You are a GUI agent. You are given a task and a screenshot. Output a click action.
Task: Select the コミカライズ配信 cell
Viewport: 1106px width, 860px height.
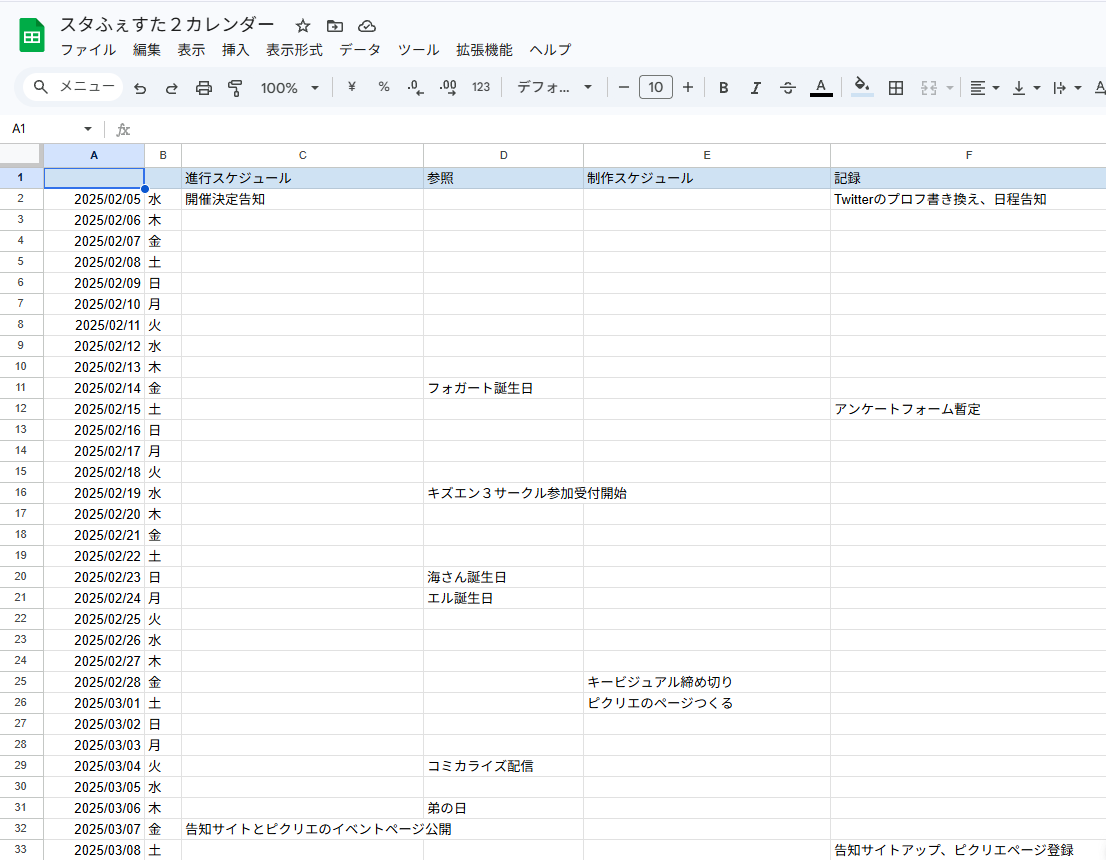pos(504,766)
